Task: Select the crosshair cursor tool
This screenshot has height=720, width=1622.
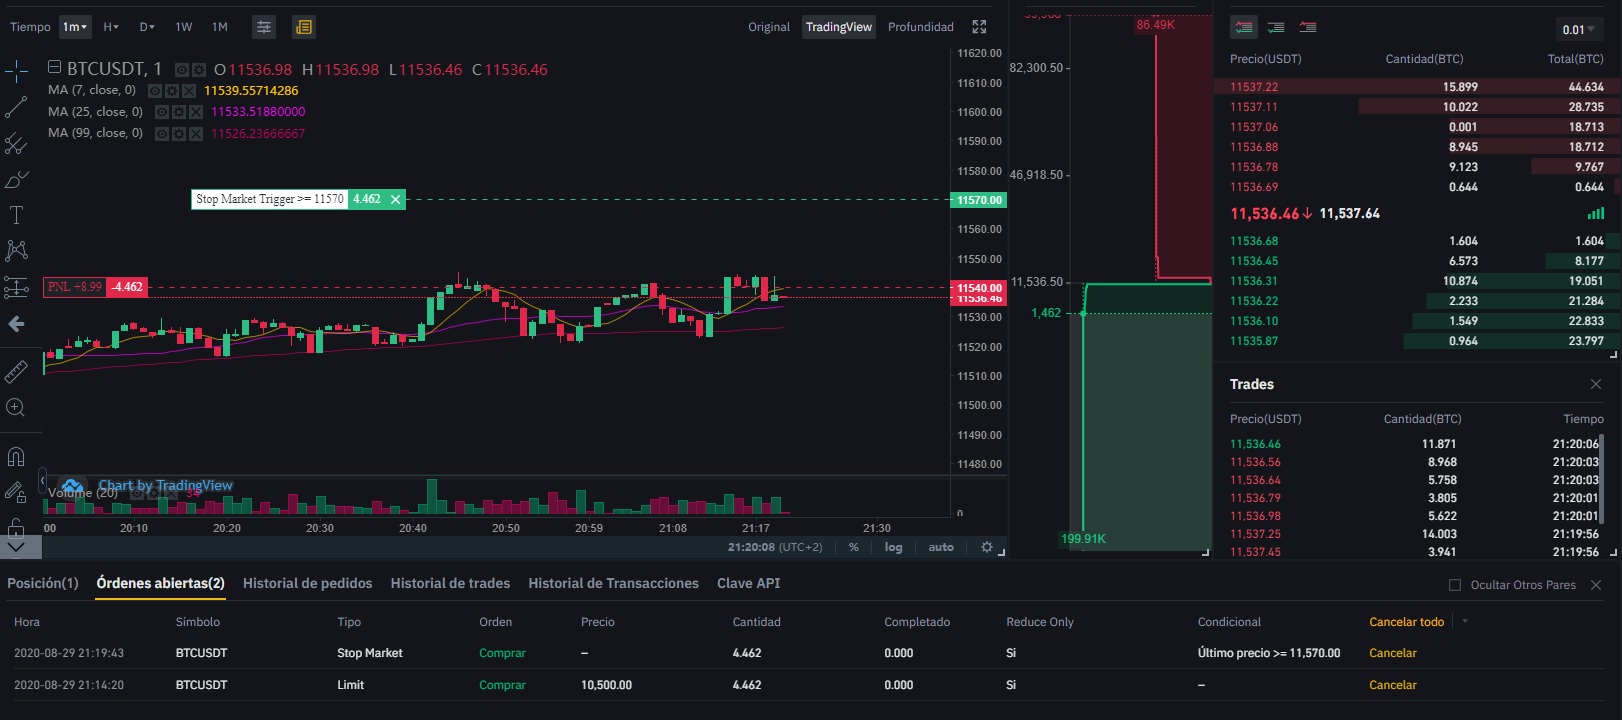Action: click(x=16, y=71)
